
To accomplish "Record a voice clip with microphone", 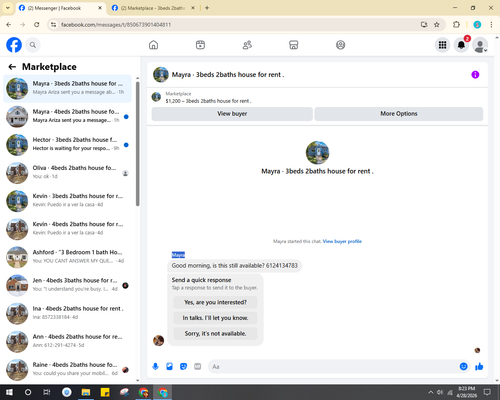I will pos(155,367).
